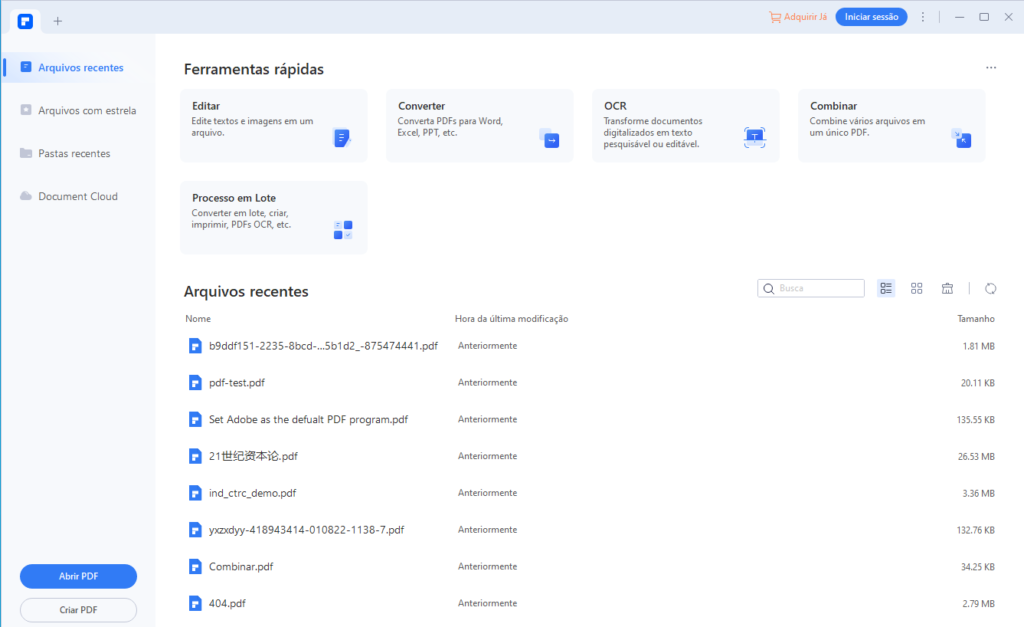Open the Editar quick tool card
The image size is (1024, 627).
[273, 125]
